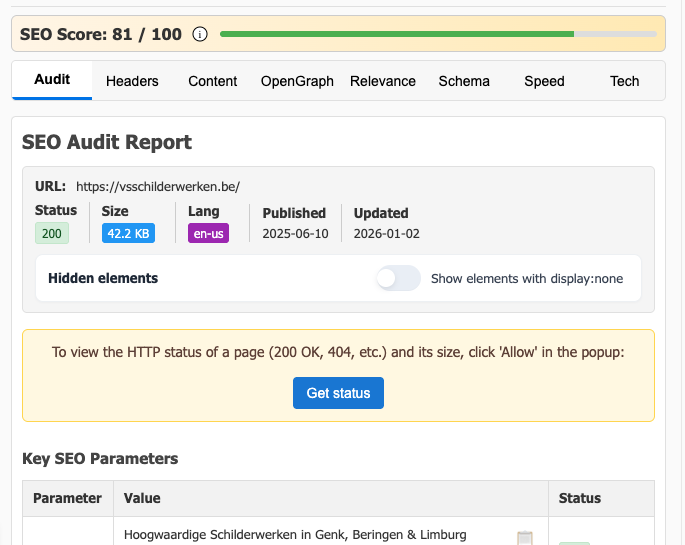This screenshot has height=545, width=685.
Task: Click the info icon beside SEO Score
Action: pyautogui.click(x=199, y=34)
